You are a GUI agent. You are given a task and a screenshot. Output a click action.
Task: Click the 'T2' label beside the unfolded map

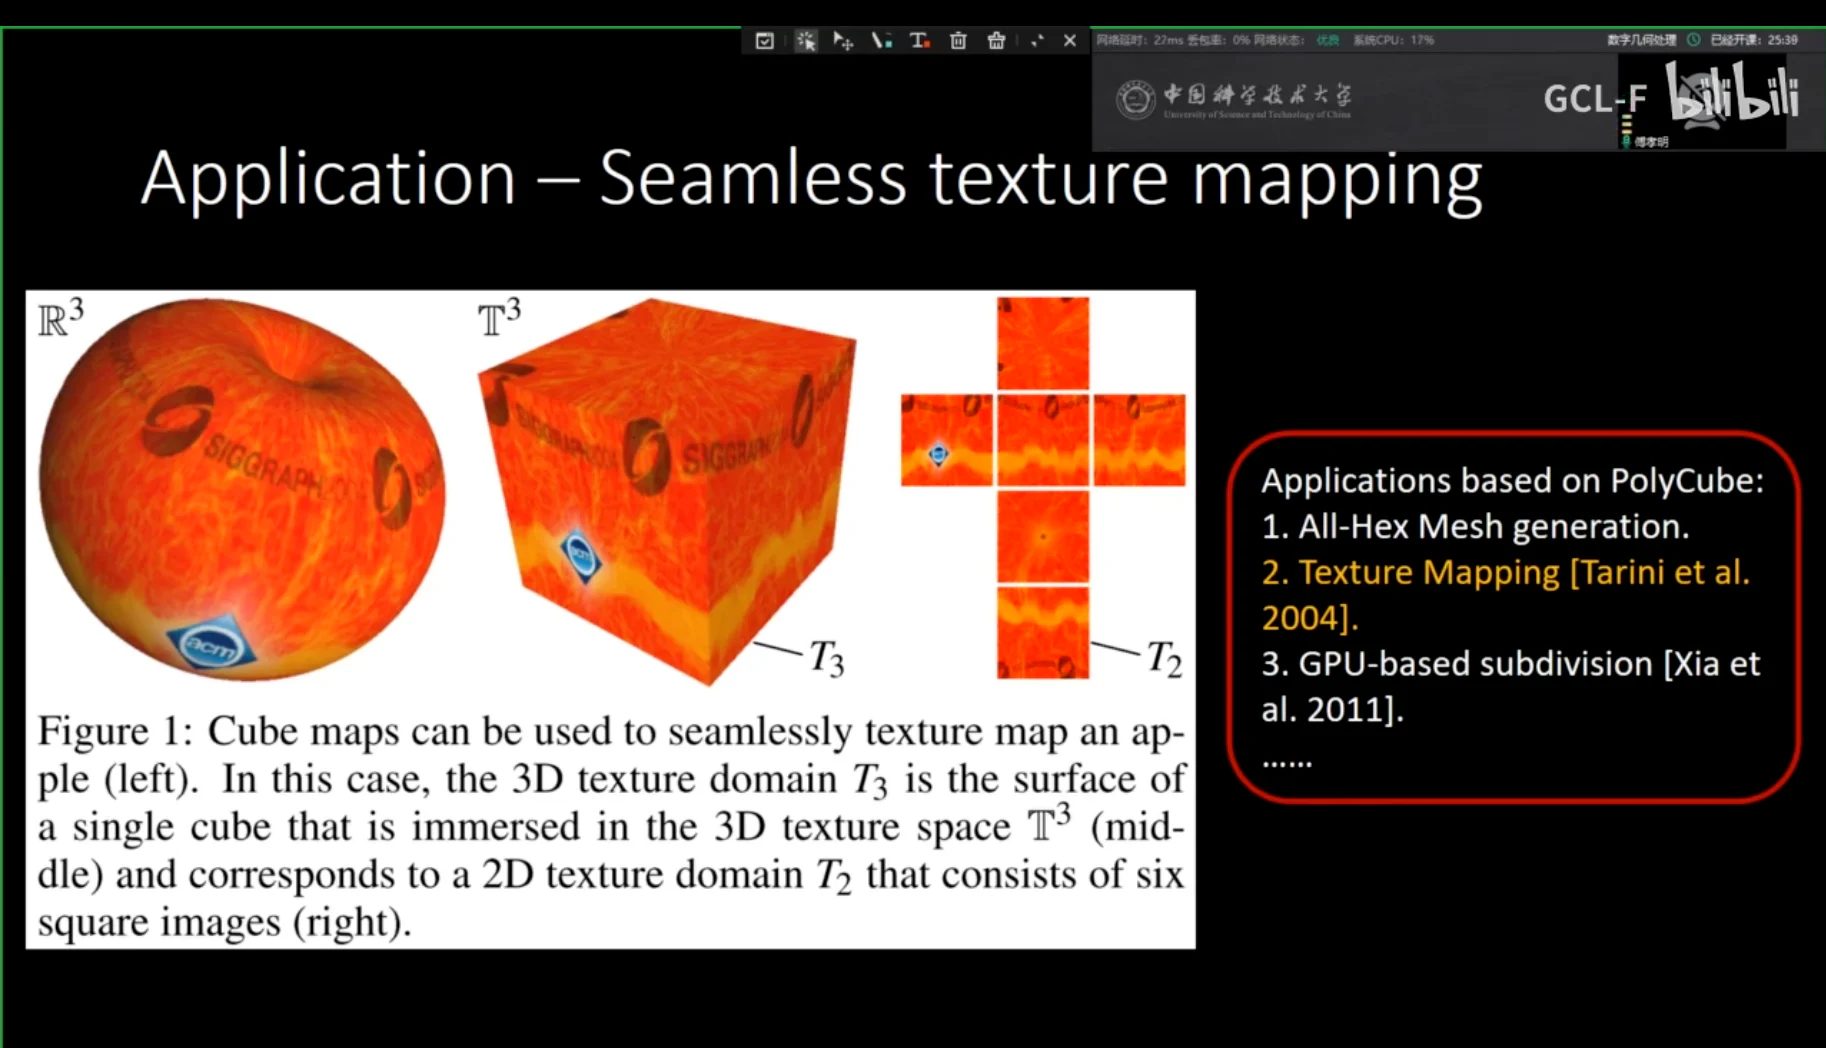tap(1165, 658)
